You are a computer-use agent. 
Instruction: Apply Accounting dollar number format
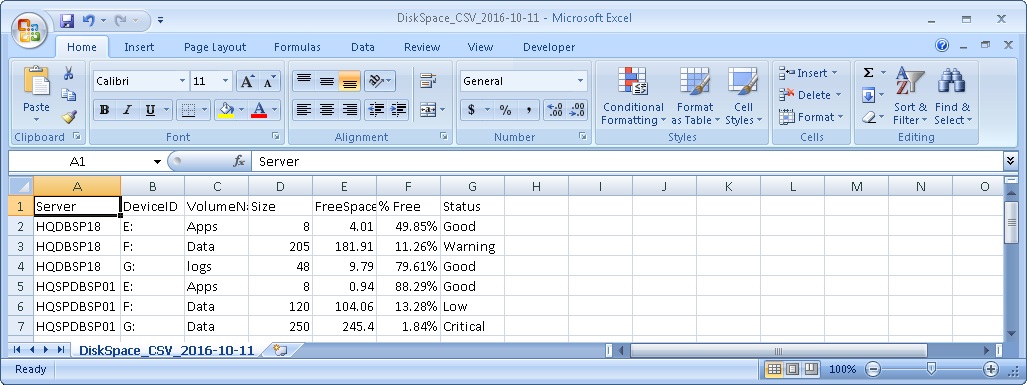pyautogui.click(x=471, y=109)
